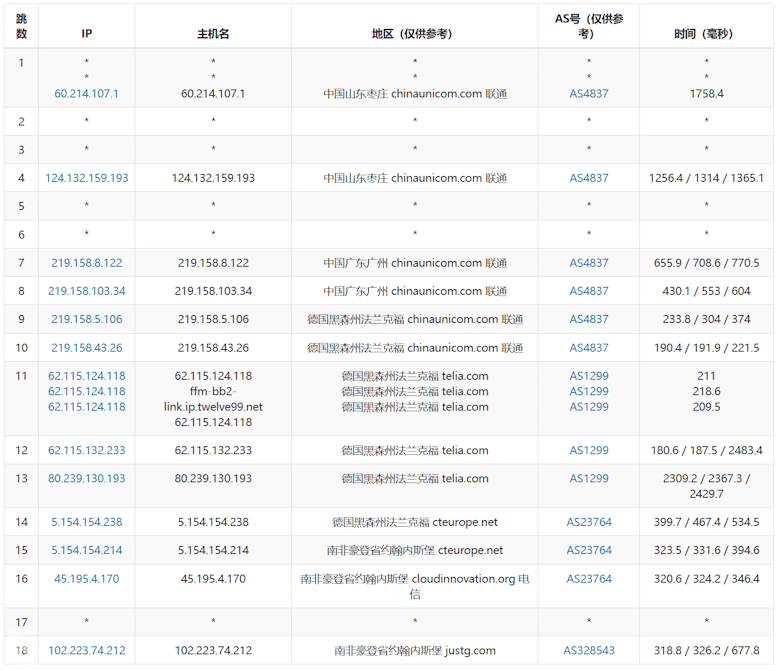Screen dimensions: 780x671
Task: Select time cell 1256.4 / 1314 / 1365.1
Action: (706, 178)
